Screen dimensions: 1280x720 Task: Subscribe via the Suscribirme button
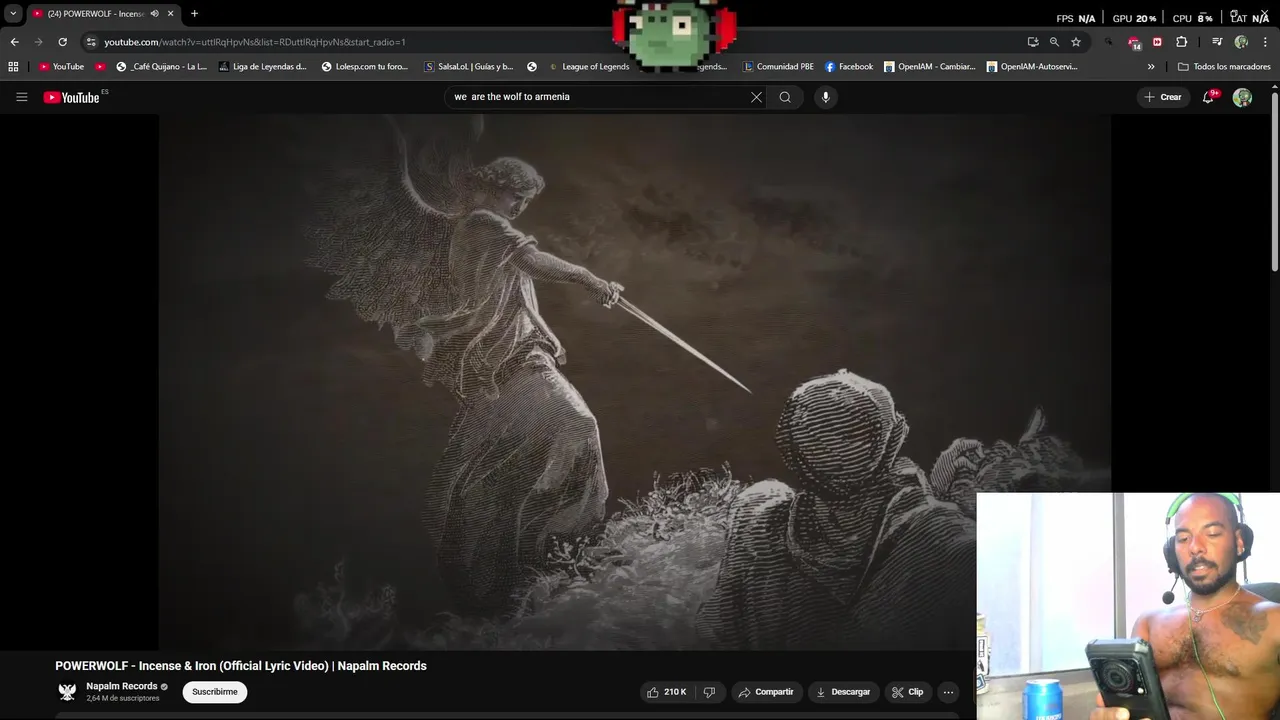point(215,692)
